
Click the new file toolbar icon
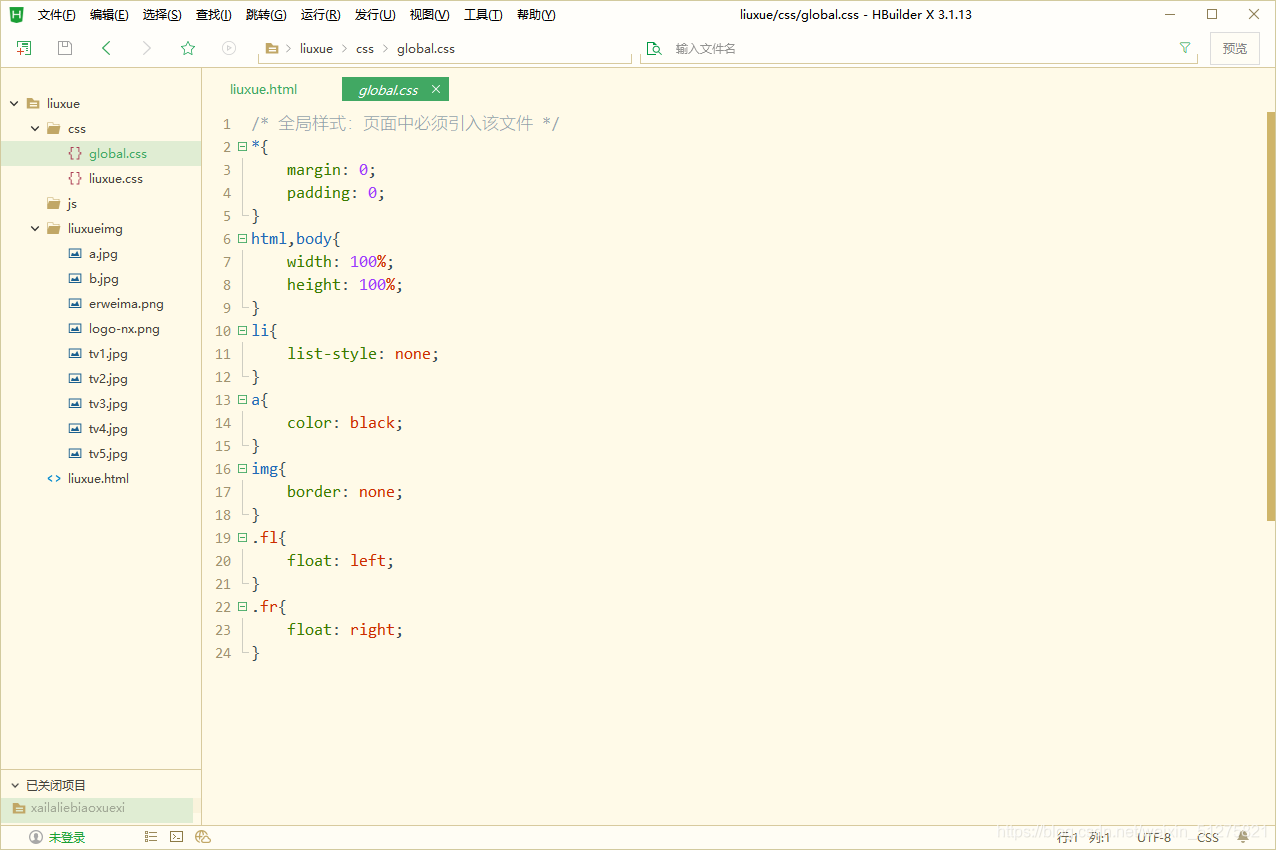pyautogui.click(x=24, y=48)
